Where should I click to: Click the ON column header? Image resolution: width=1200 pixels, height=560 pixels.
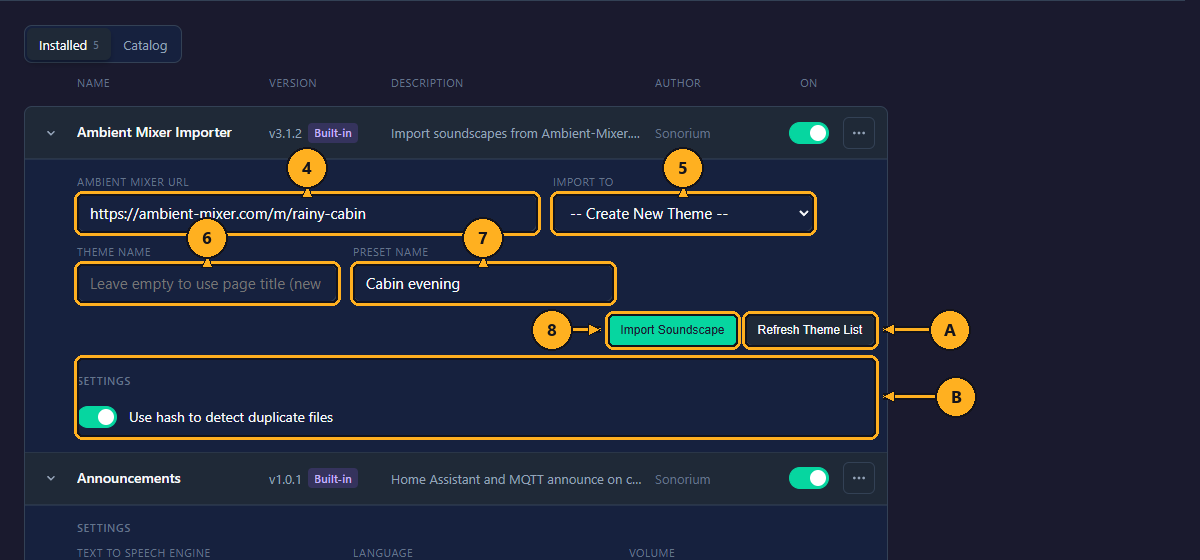[809, 83]
